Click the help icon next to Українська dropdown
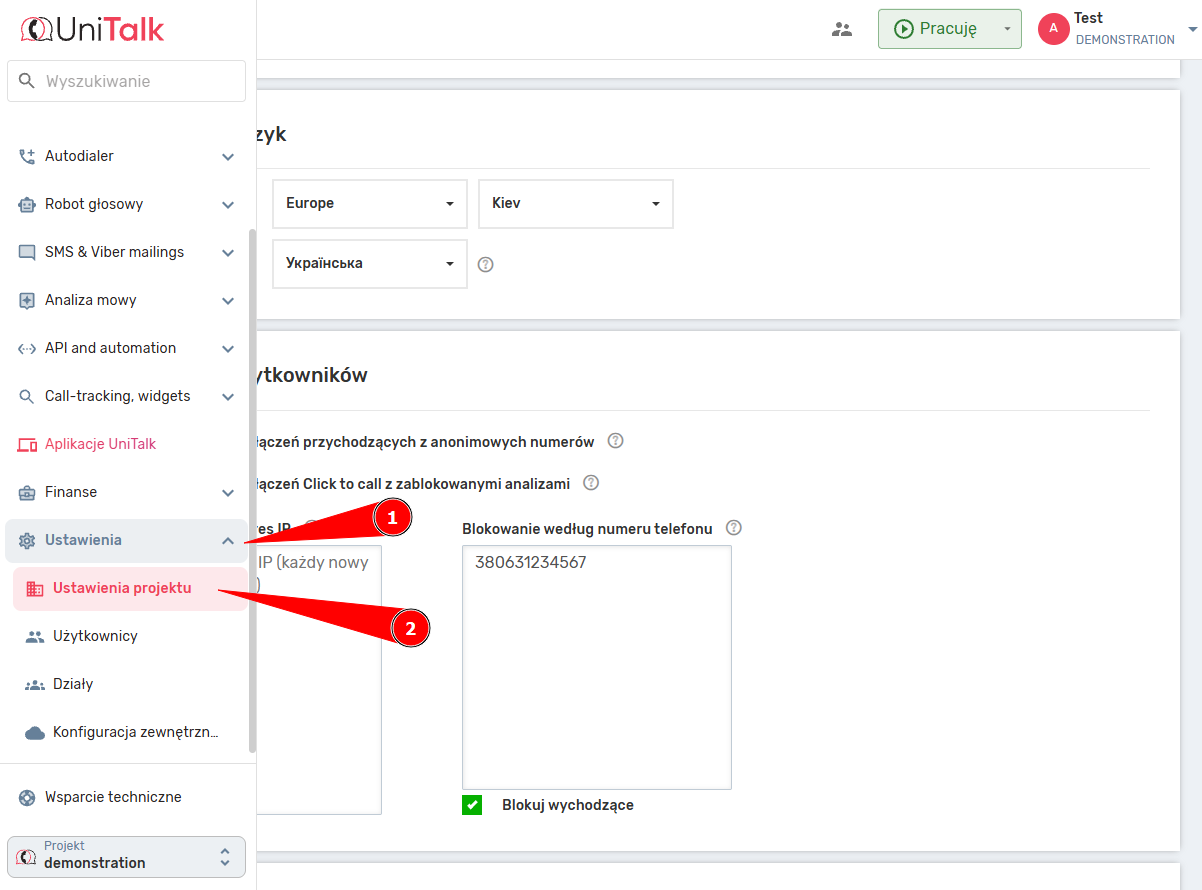Image resolution: width=1202 pixels, height=890 pixels. (x=486, y=265)
